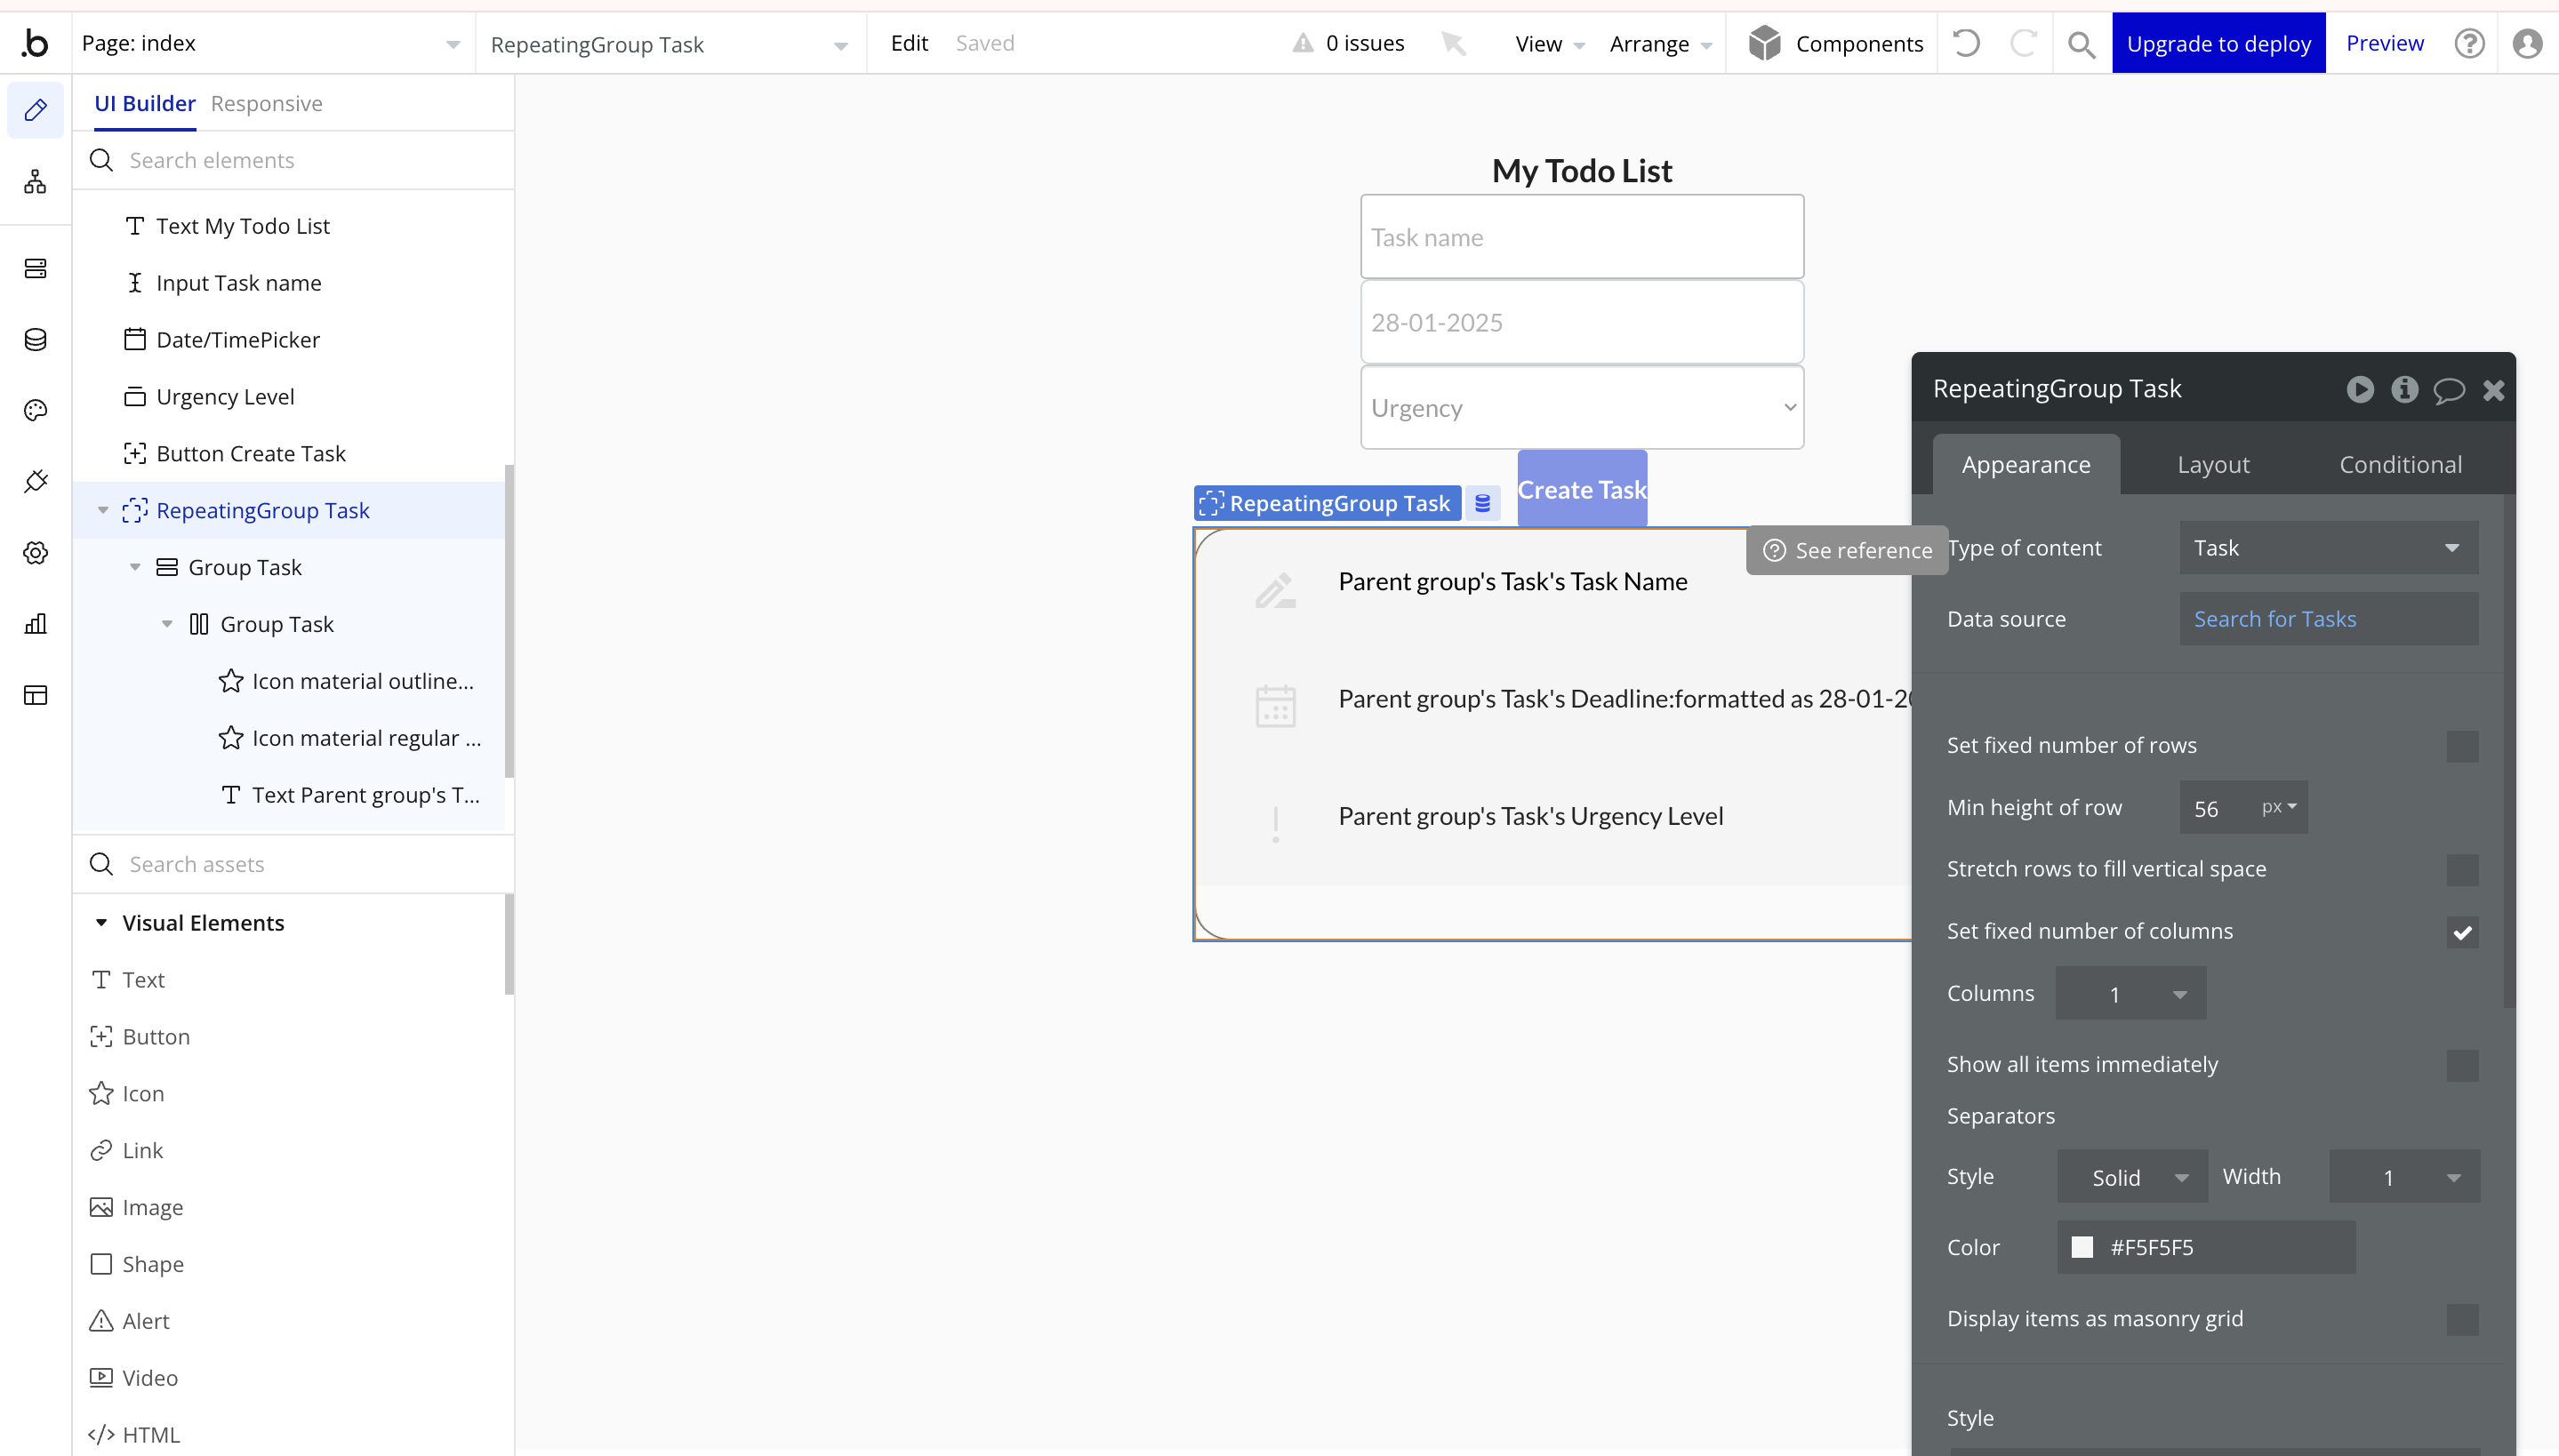This screenshot has height=1456, width=2559.
Task: Switch to the Layout tab
Action: pyautogui.click(x=2213, y=465)
